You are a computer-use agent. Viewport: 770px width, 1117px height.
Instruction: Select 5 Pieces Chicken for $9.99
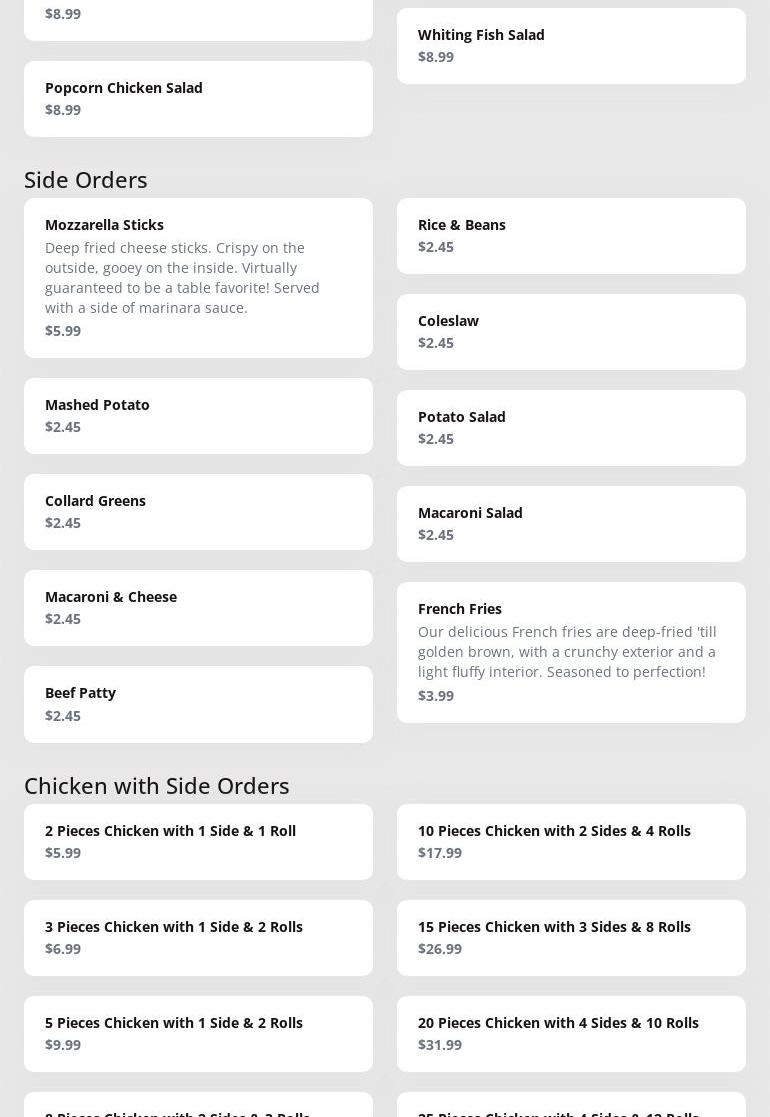point(198,1033)
